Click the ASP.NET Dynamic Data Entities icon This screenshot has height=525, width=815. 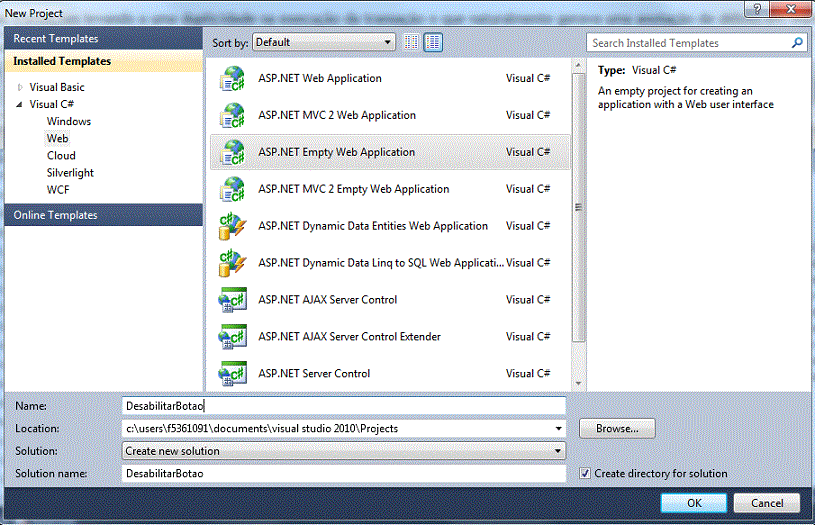pyautogui.click(x=232, y=227)
